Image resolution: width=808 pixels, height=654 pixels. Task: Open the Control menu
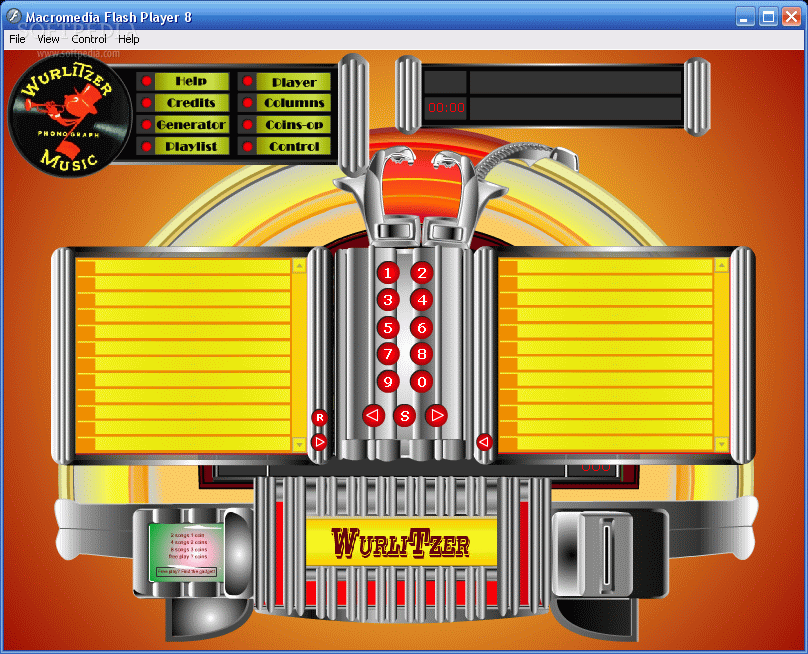tap(89, 39)
